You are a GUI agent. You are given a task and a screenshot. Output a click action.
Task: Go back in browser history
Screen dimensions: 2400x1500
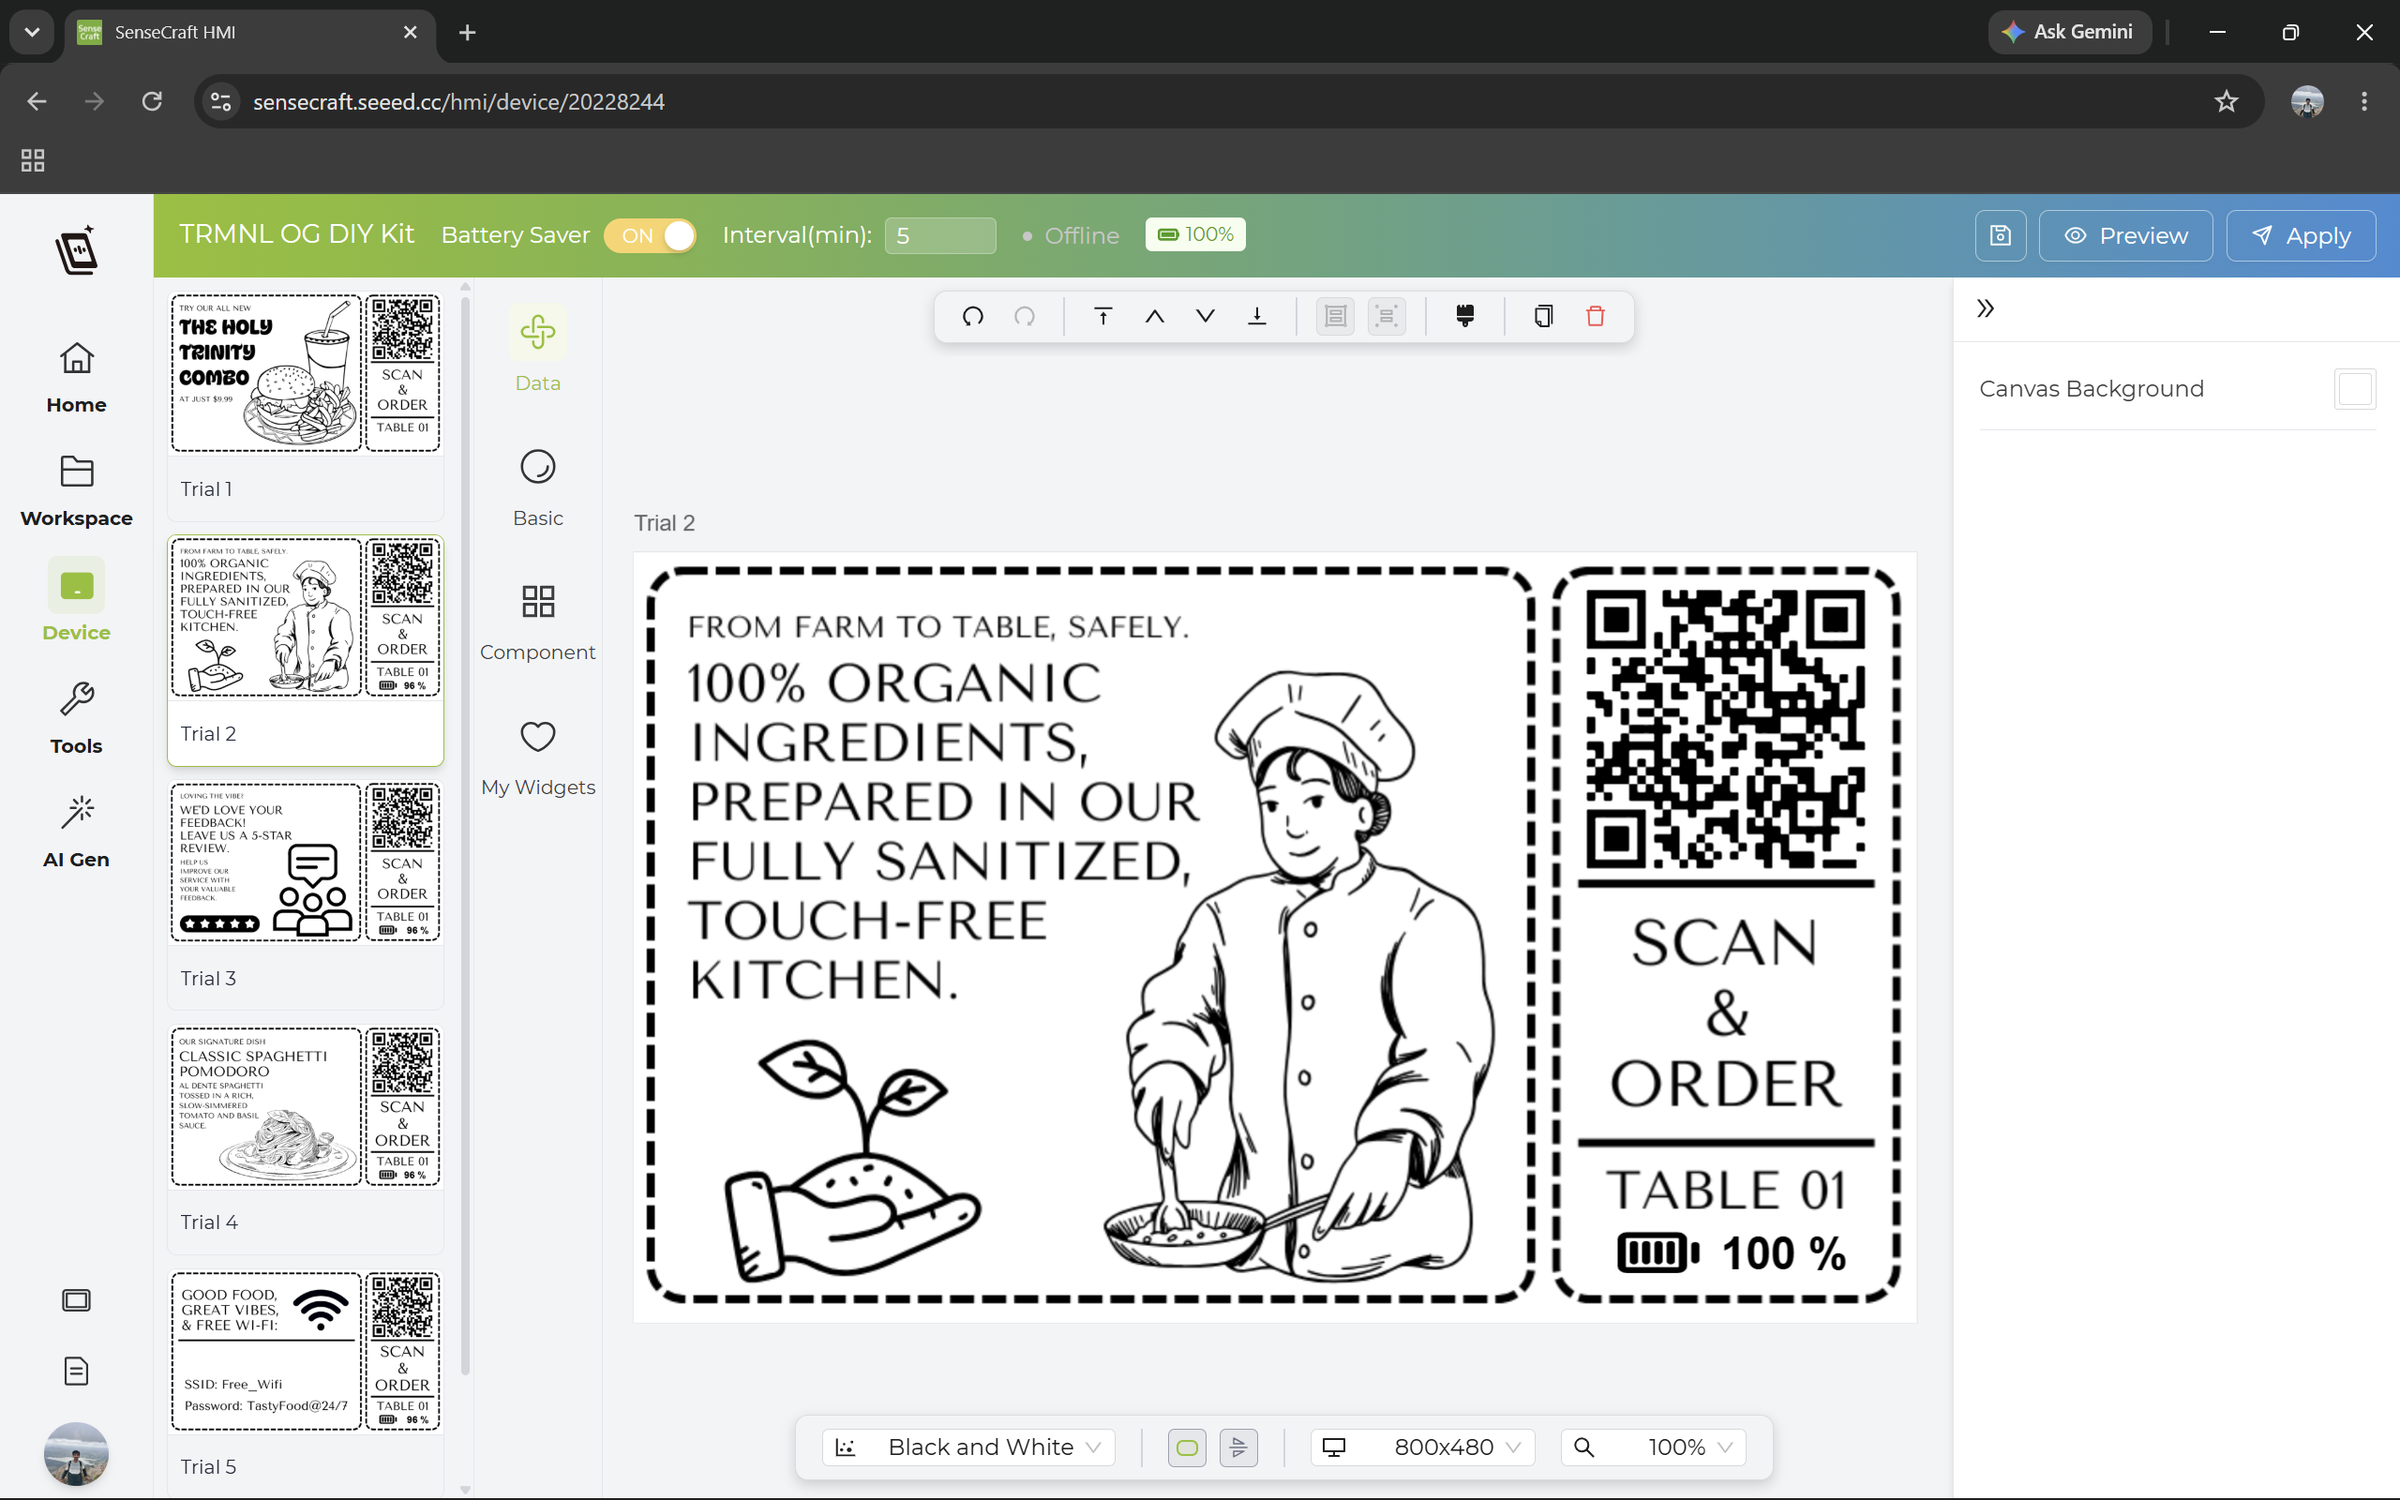[x=37, y=101]
